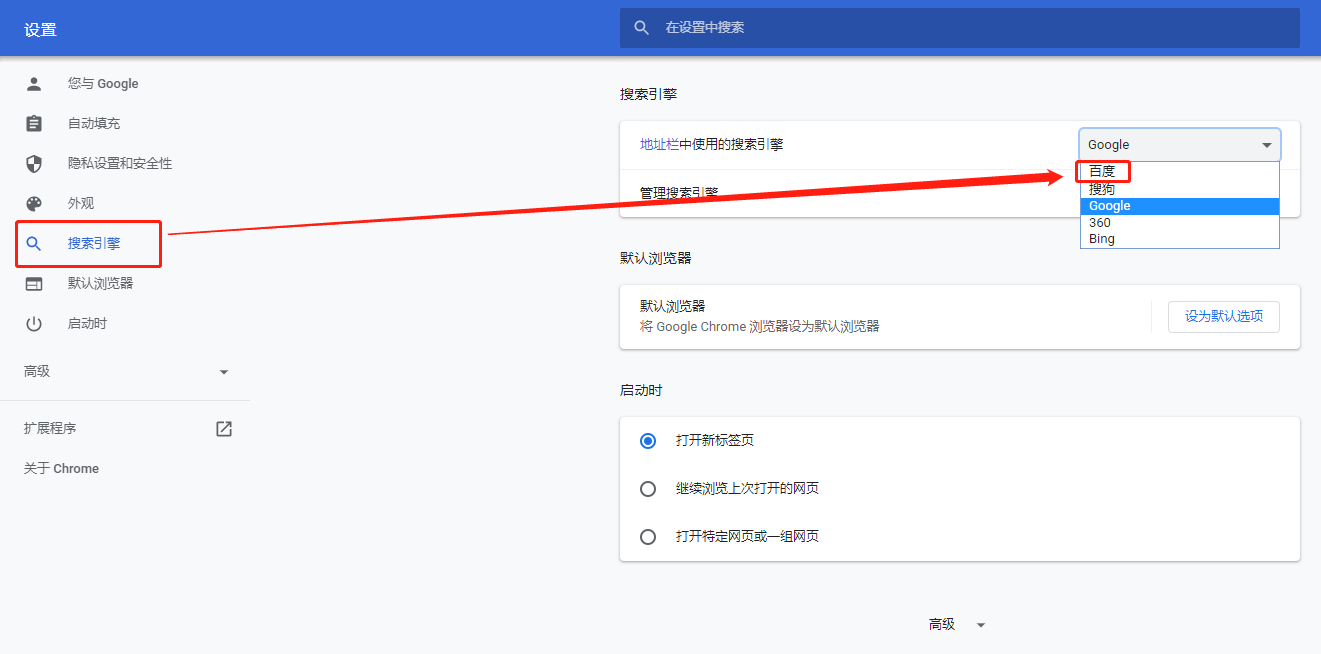Click the 将 Google Chrome 浏览器设为默认浏览器 text
Screen dimensions: 1321x654
[x=760, y=327]
